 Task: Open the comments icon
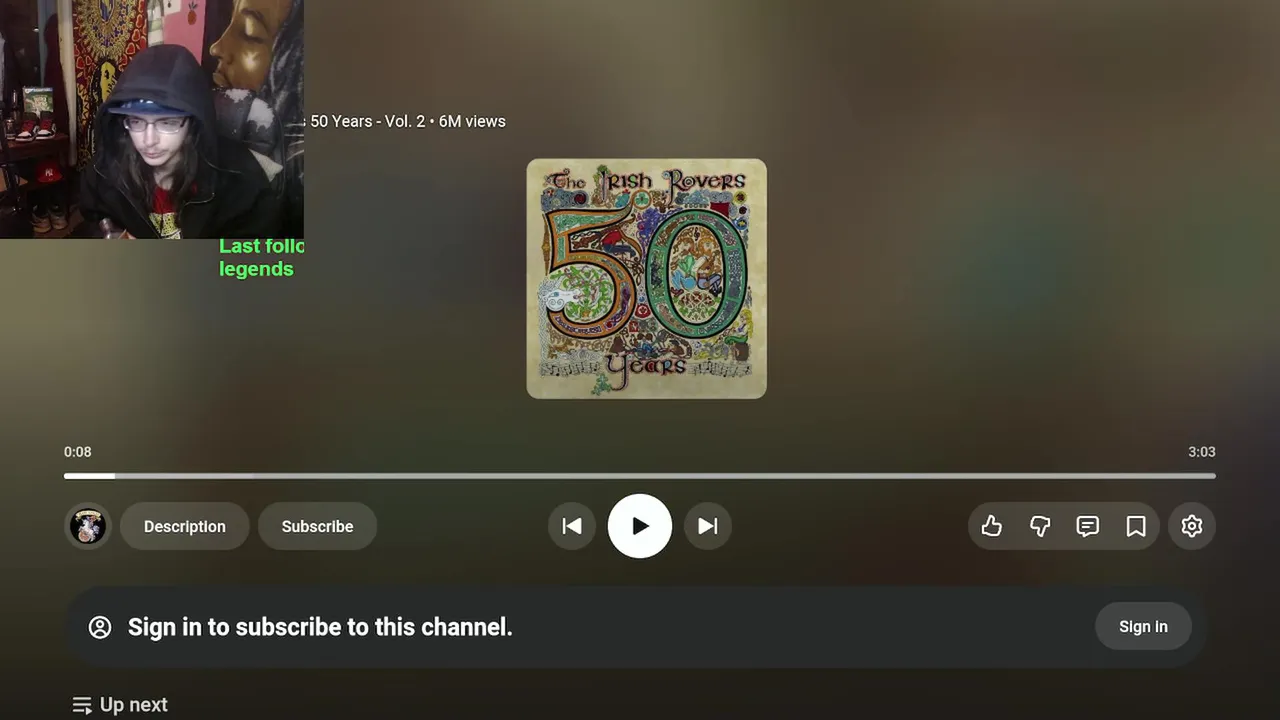point(1088,526)
